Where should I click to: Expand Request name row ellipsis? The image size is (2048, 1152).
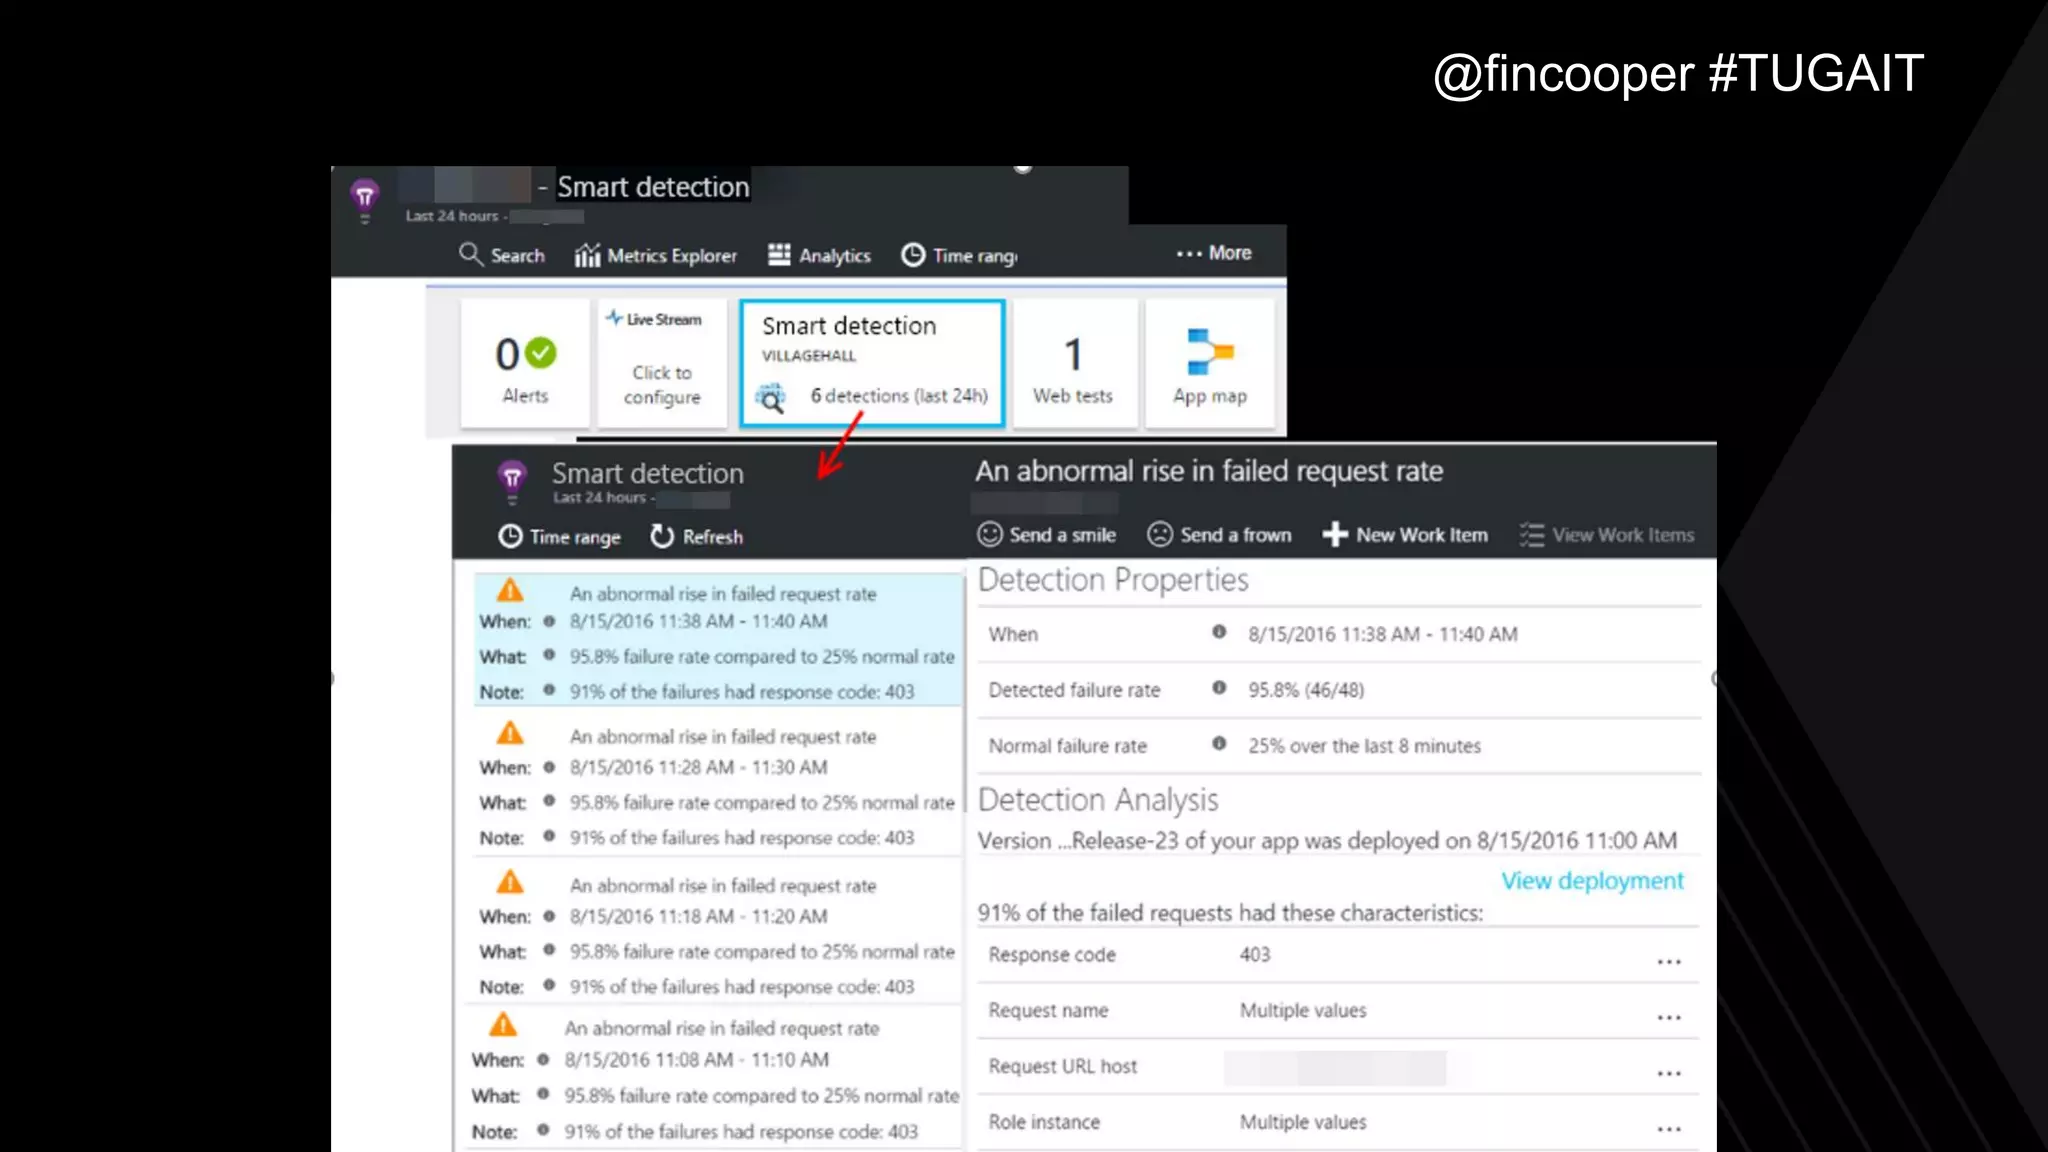(1668, 1017)
